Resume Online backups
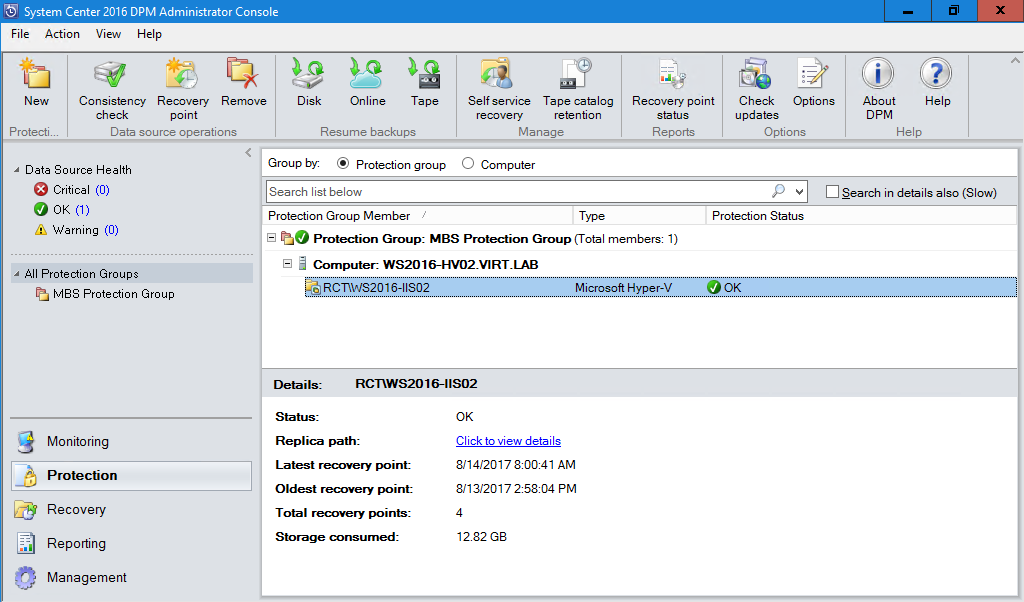Image resolution: width=1024 pixels, height=602 pixels. tap(367, 82)
